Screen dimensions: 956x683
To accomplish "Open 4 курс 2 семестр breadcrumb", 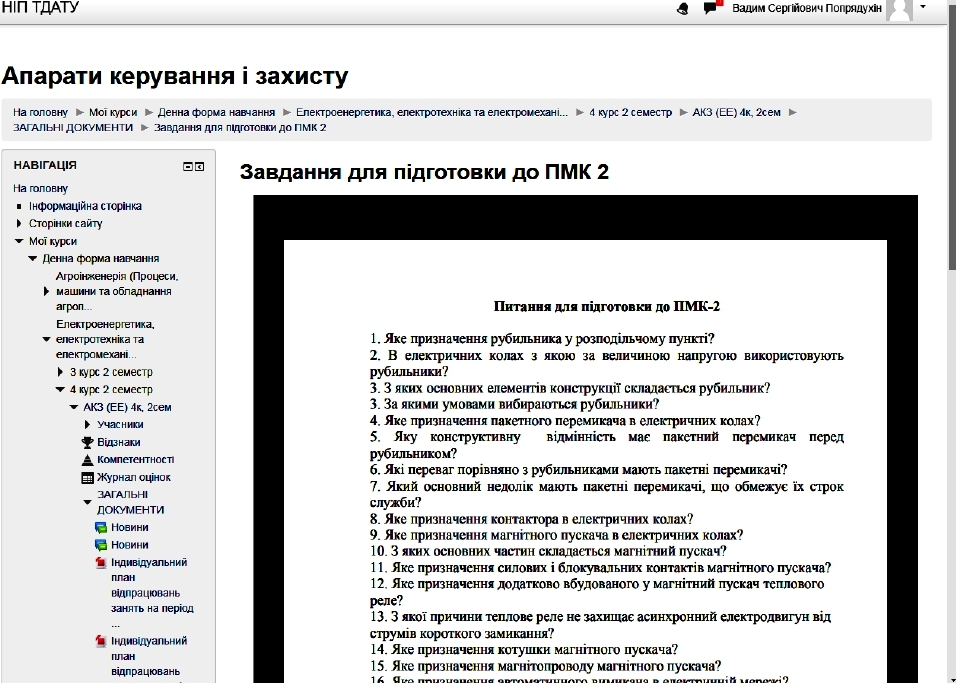I will pos(630,112).
